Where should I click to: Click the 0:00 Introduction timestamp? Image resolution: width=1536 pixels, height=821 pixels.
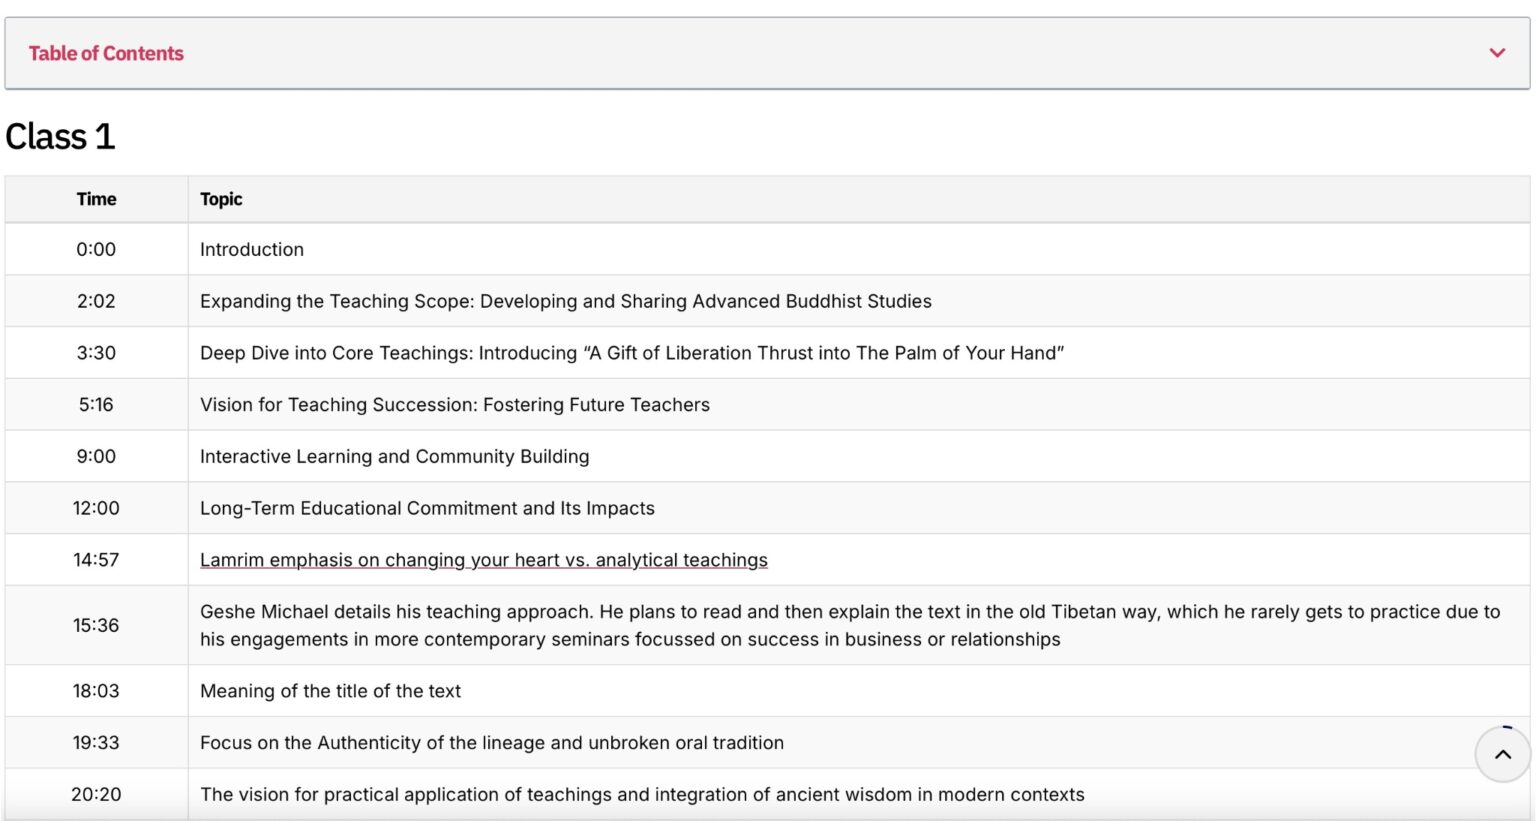coord(96,249)
